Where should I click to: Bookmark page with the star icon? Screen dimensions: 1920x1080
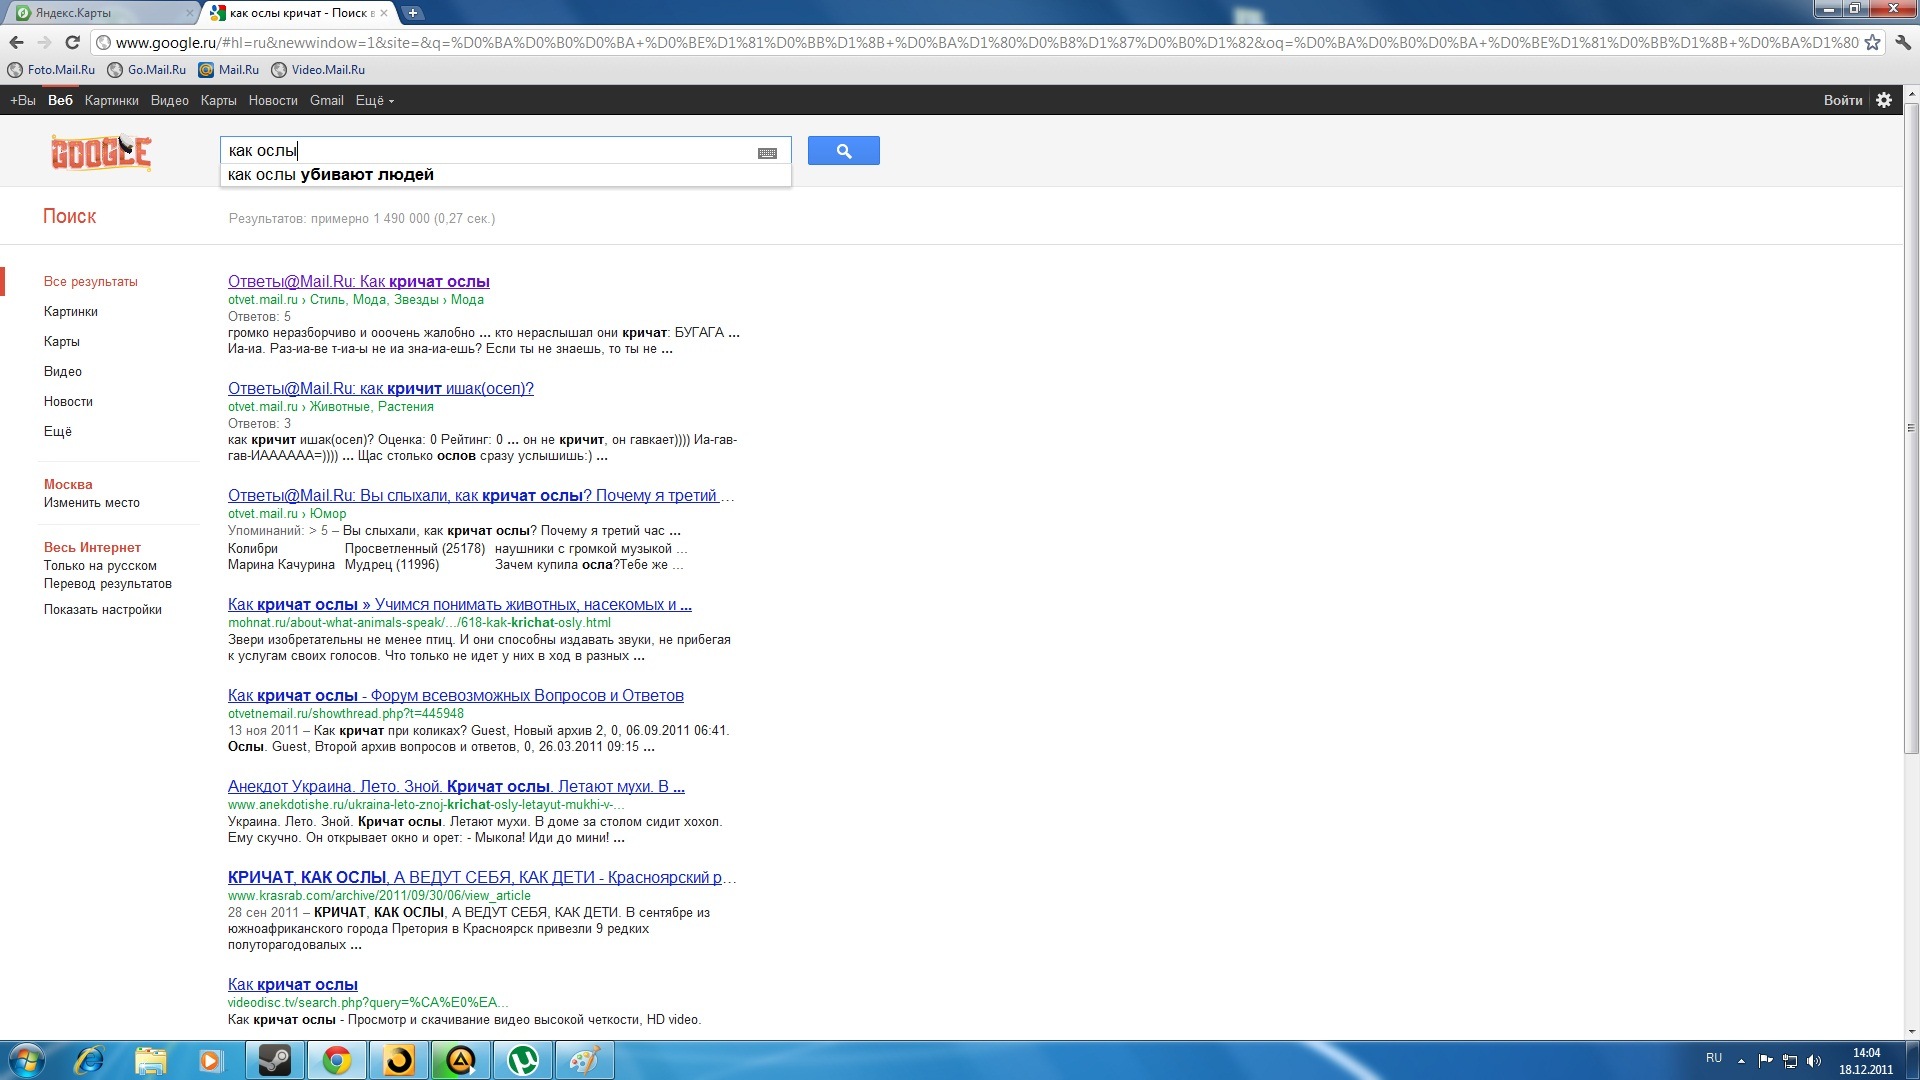pyautogui.click(x=1872, y=42)
